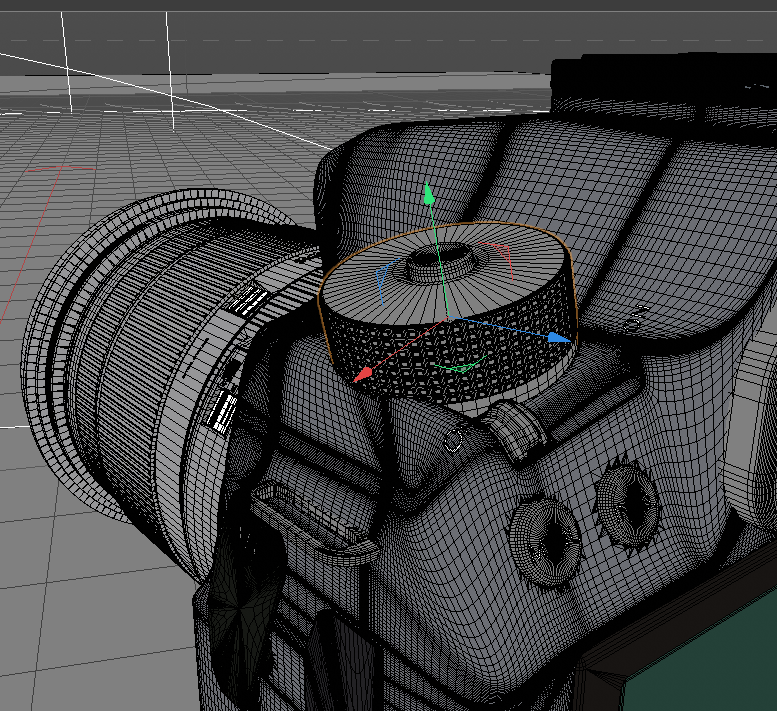
Task: Select the small lever below the orange-outlined dial
Action: (516, 431)
